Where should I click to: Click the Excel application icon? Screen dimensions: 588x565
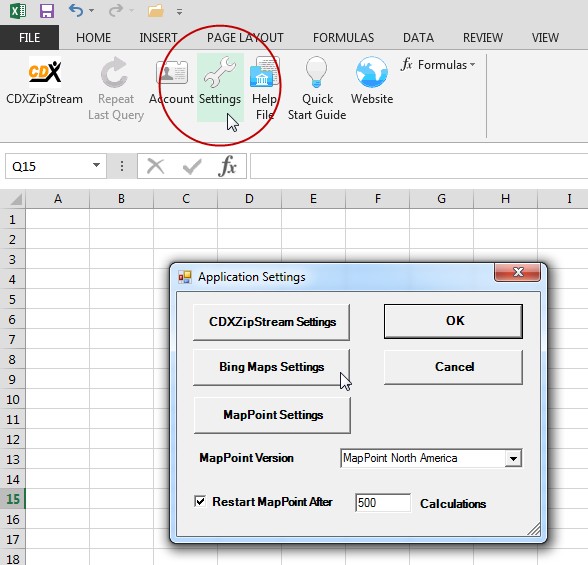coord(18,11)
